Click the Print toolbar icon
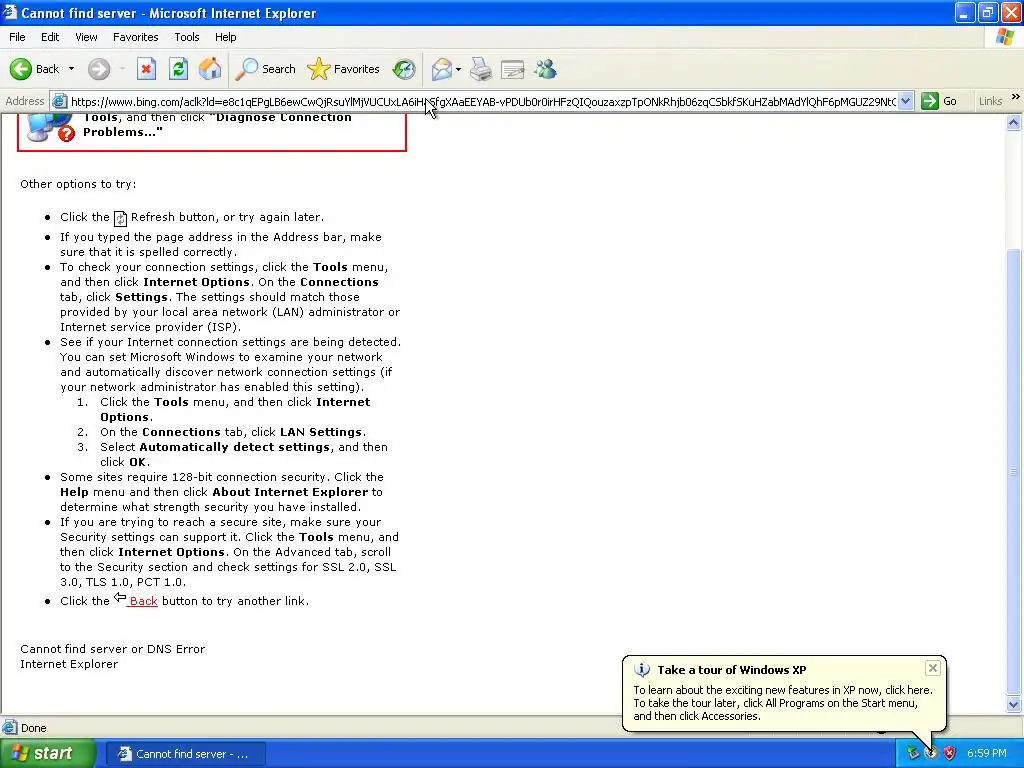1024x768 pixels. (x=481, y=69)
